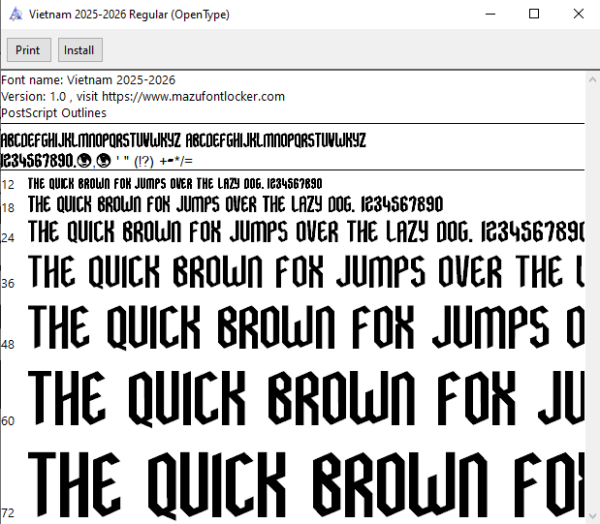Click the 48 point pangram sample text

(x=306, y=327)
